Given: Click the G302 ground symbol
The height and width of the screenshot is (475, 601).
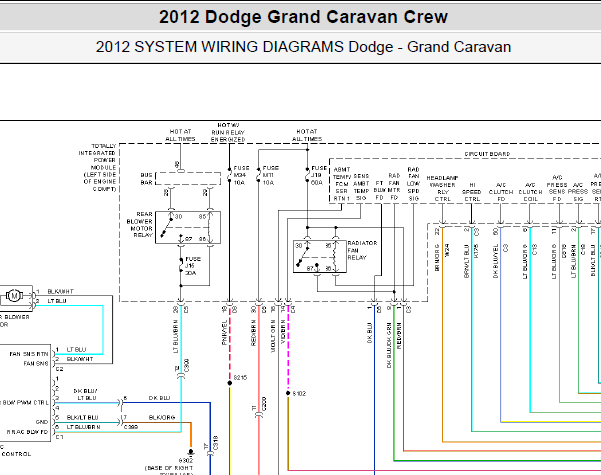Looking at the screenshot, I should tap(190, 452).
